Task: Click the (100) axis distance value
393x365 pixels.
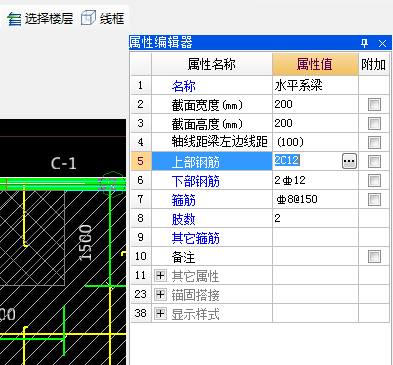Action: tap(290, 142)
